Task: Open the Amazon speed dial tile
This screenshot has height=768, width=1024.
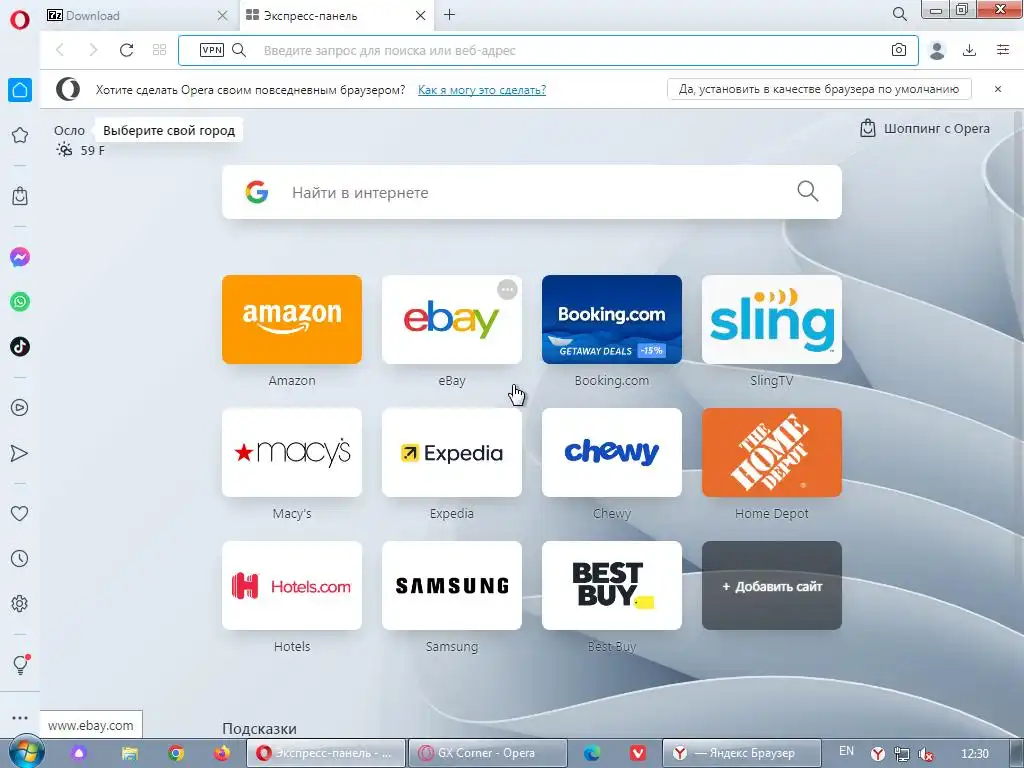Action: (292, 319)
